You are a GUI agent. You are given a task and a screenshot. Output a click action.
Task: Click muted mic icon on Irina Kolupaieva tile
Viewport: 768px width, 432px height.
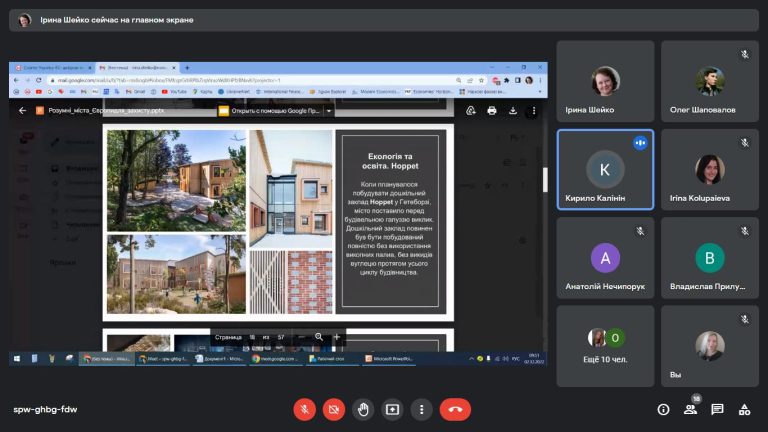tap(744, 143)
